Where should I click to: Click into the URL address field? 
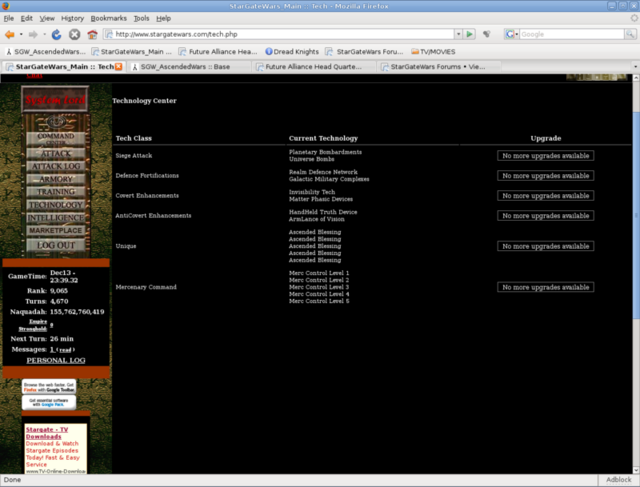tap(280, 34)
